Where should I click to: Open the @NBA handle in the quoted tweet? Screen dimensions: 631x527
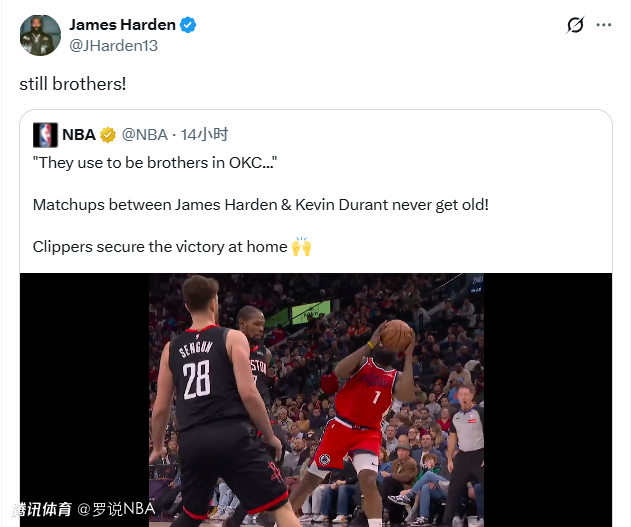pyautogui.click(x=144, y=135)
